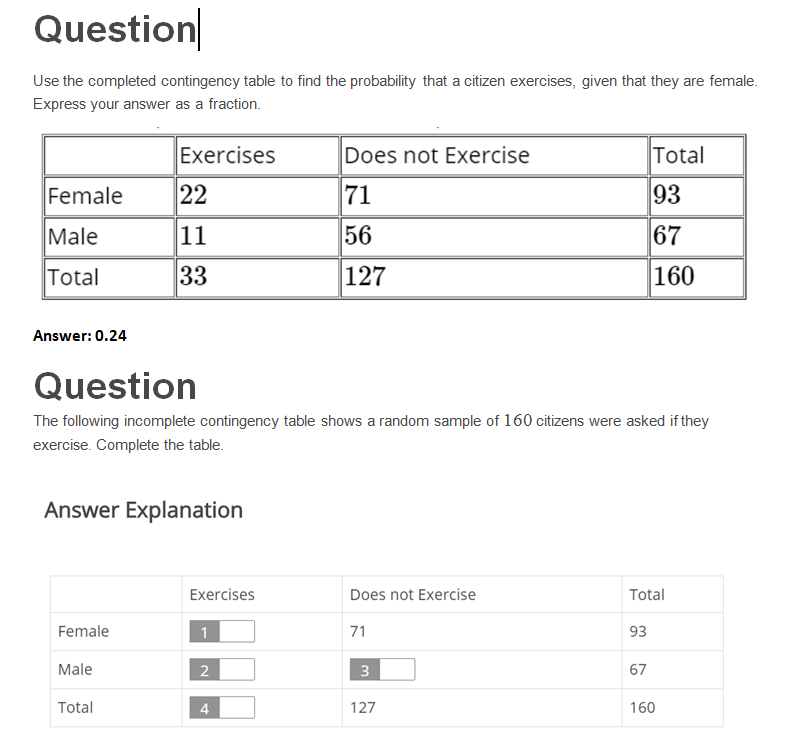The width and height of the screenshot is (802, 754).
Task: Select cell showing 22 in top table
Action: (192, 195)
